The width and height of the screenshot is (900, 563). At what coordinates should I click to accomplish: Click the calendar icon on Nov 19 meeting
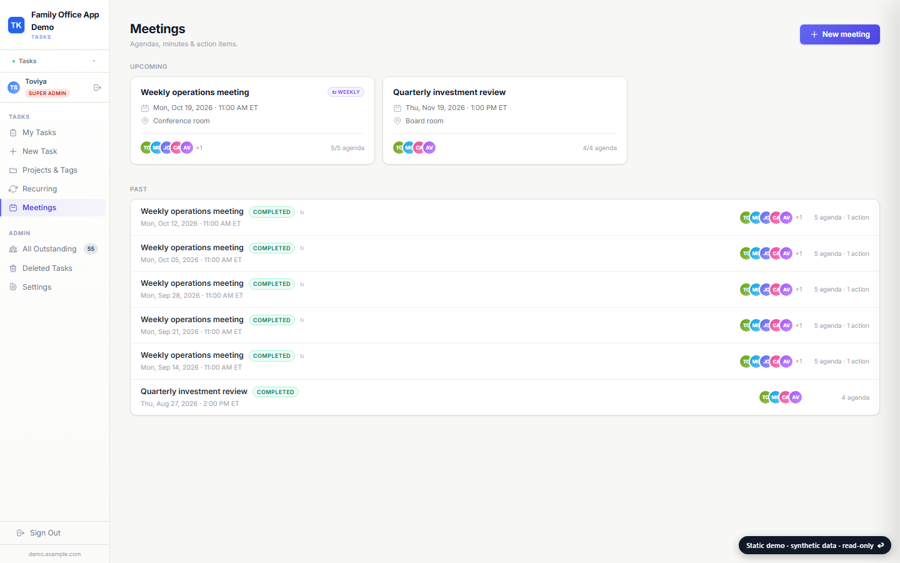click(397, 108)
